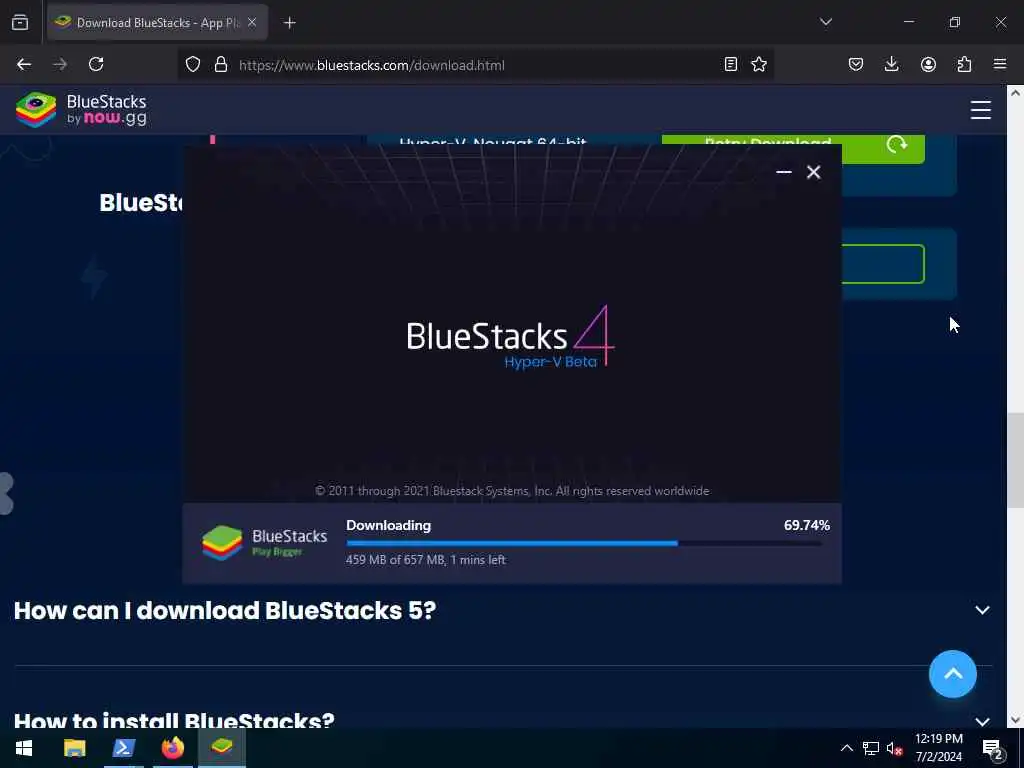Open browser extensions menu

coord(964,64)
